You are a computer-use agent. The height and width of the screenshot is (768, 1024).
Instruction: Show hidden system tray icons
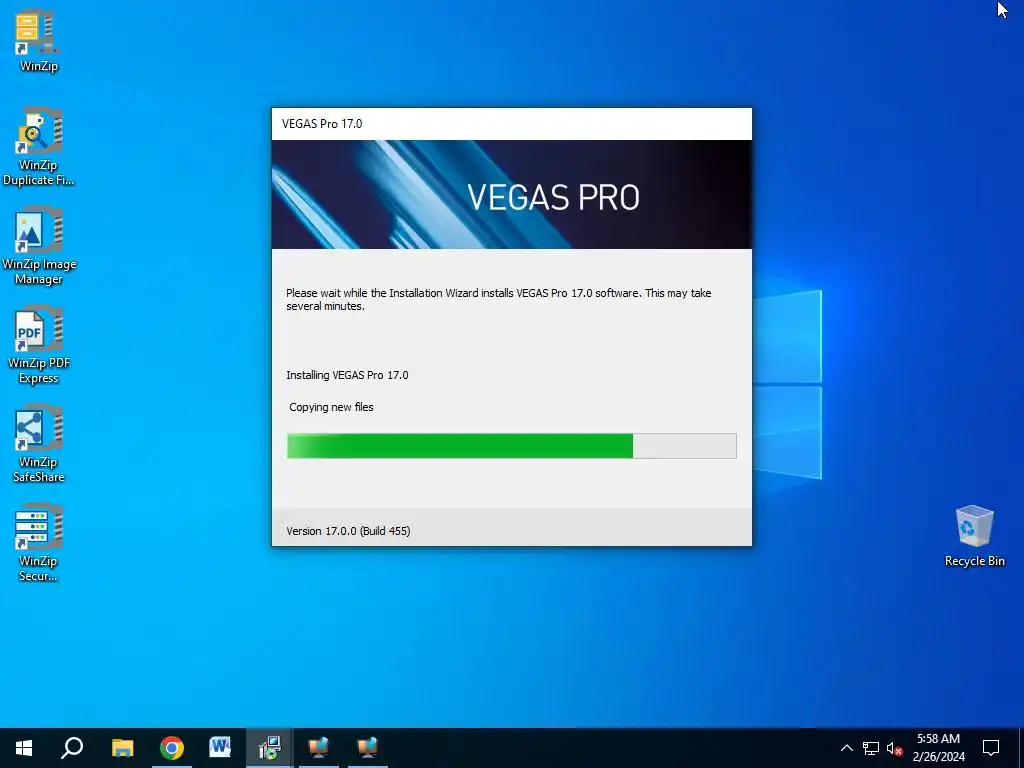846,748
